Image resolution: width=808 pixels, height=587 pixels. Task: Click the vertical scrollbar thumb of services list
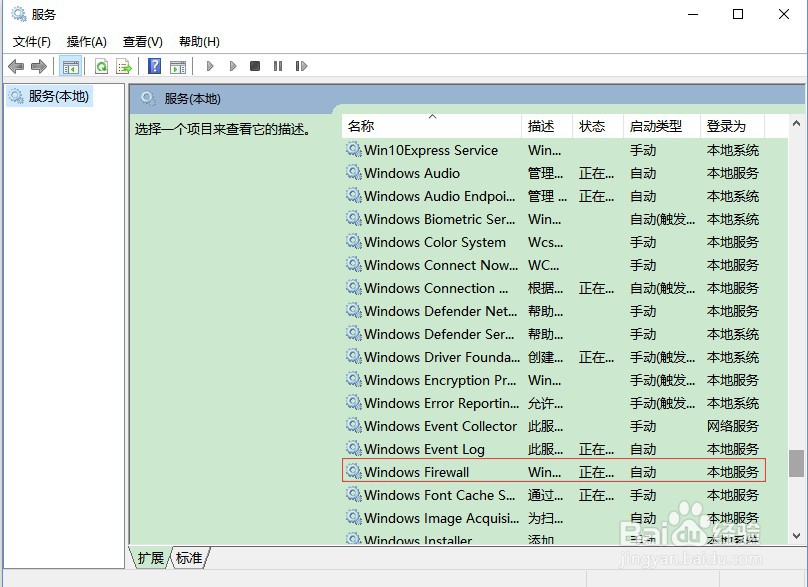[x=796, y=463]
